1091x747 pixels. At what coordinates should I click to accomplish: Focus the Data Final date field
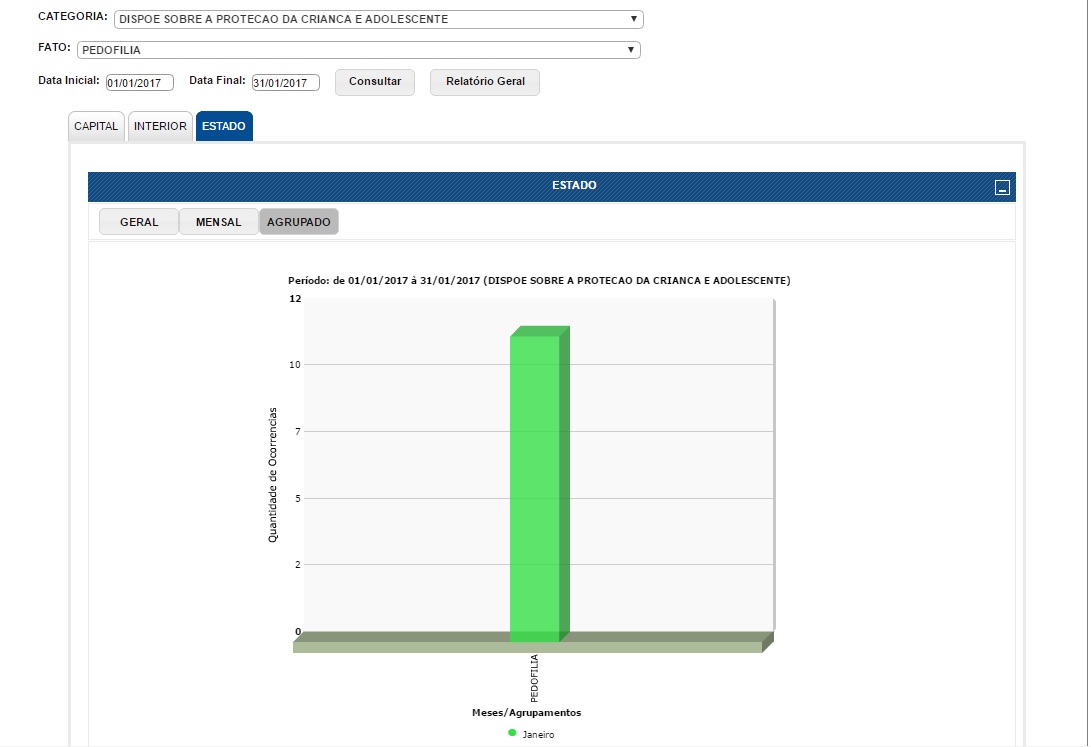(x=285, y=83)
